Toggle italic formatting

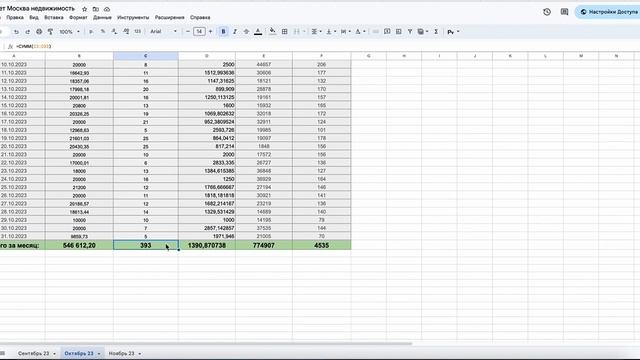tap(235, 31)
